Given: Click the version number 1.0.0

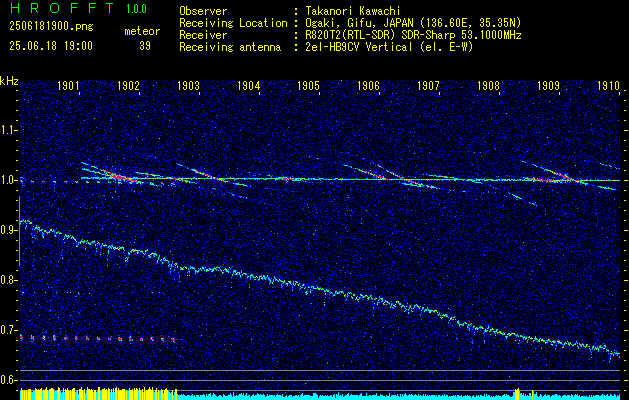Looking at the screenshot, I should tap(136, 8).
